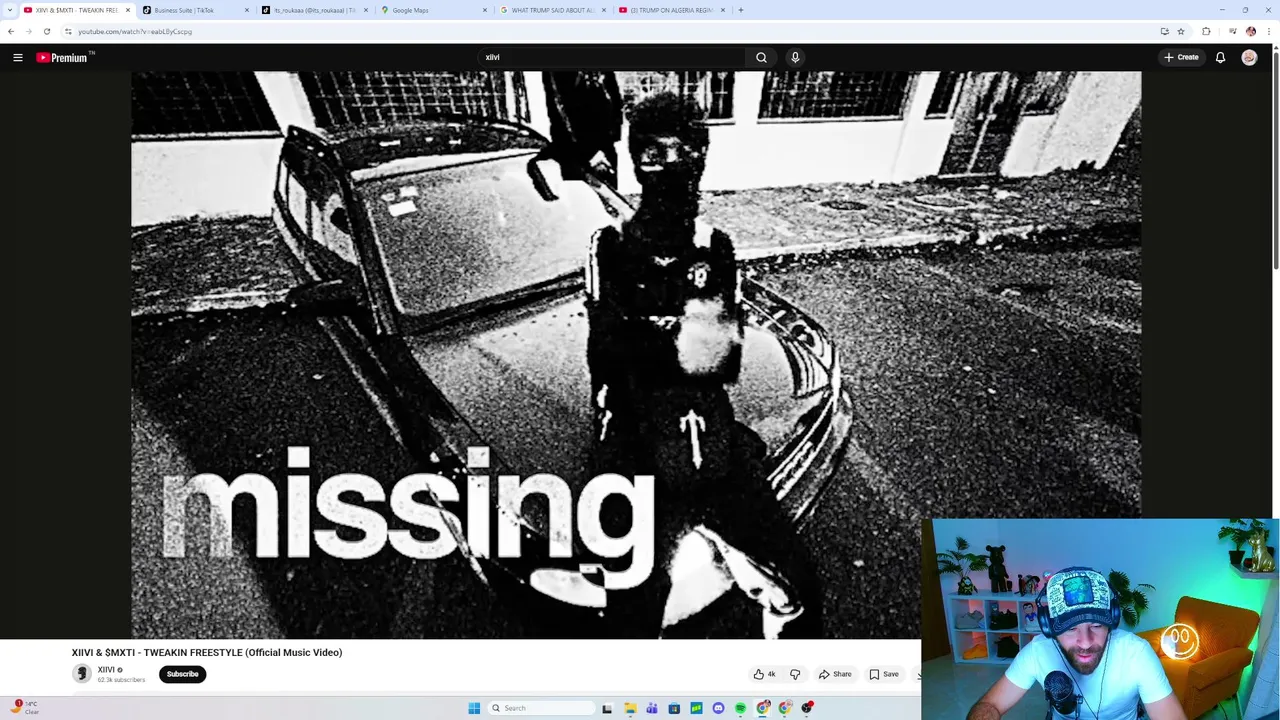Click the YouTube search magnifier button
Screen dimensions: 1280x720
click(x=761, y=57)
